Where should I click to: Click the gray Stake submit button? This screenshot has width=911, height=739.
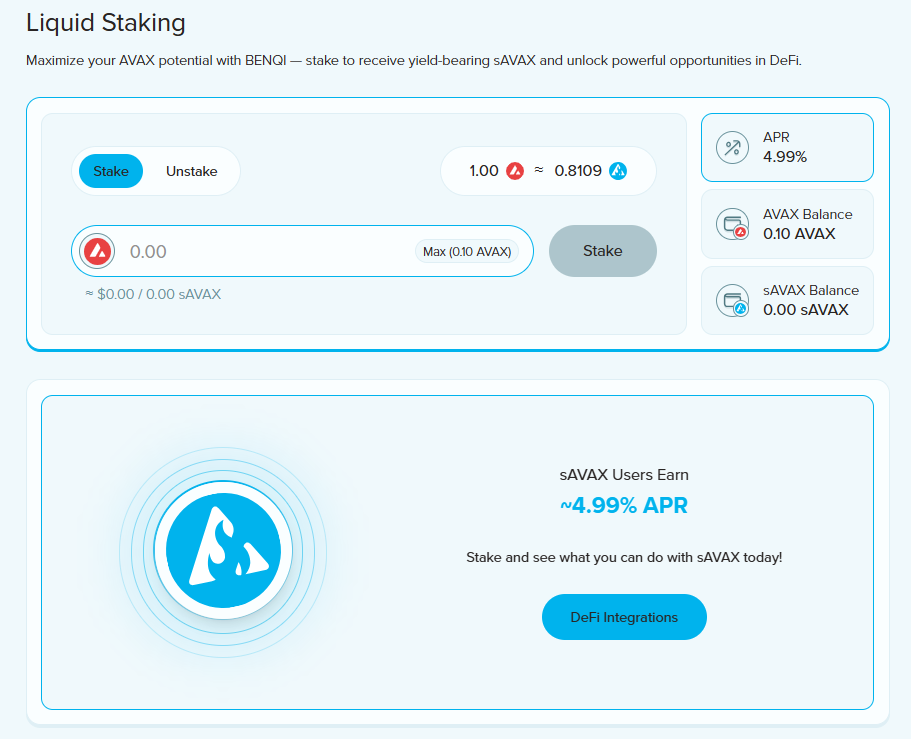click(602, 251)
